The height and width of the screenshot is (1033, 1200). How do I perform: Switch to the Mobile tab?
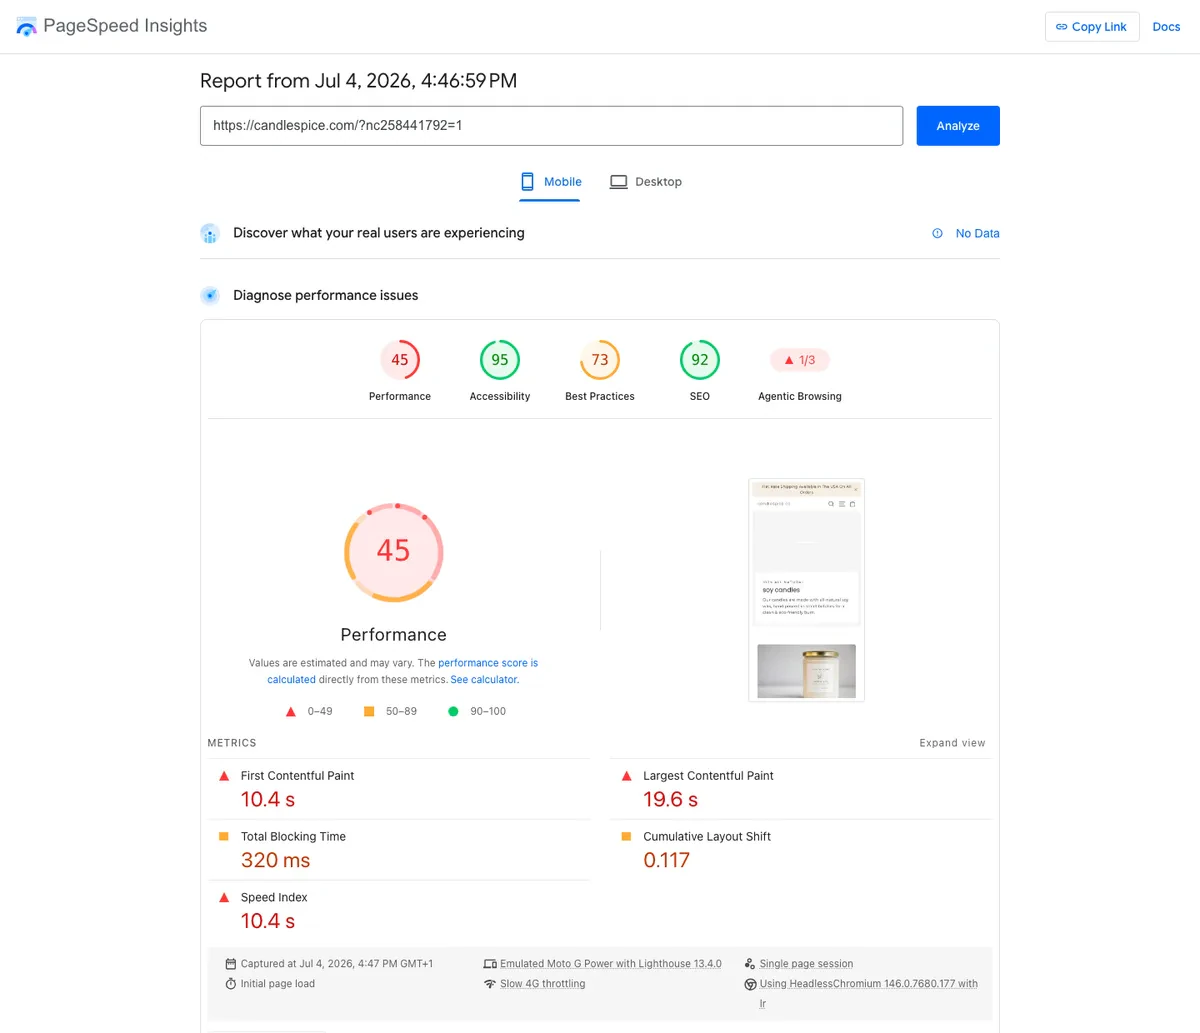point(550,182)
